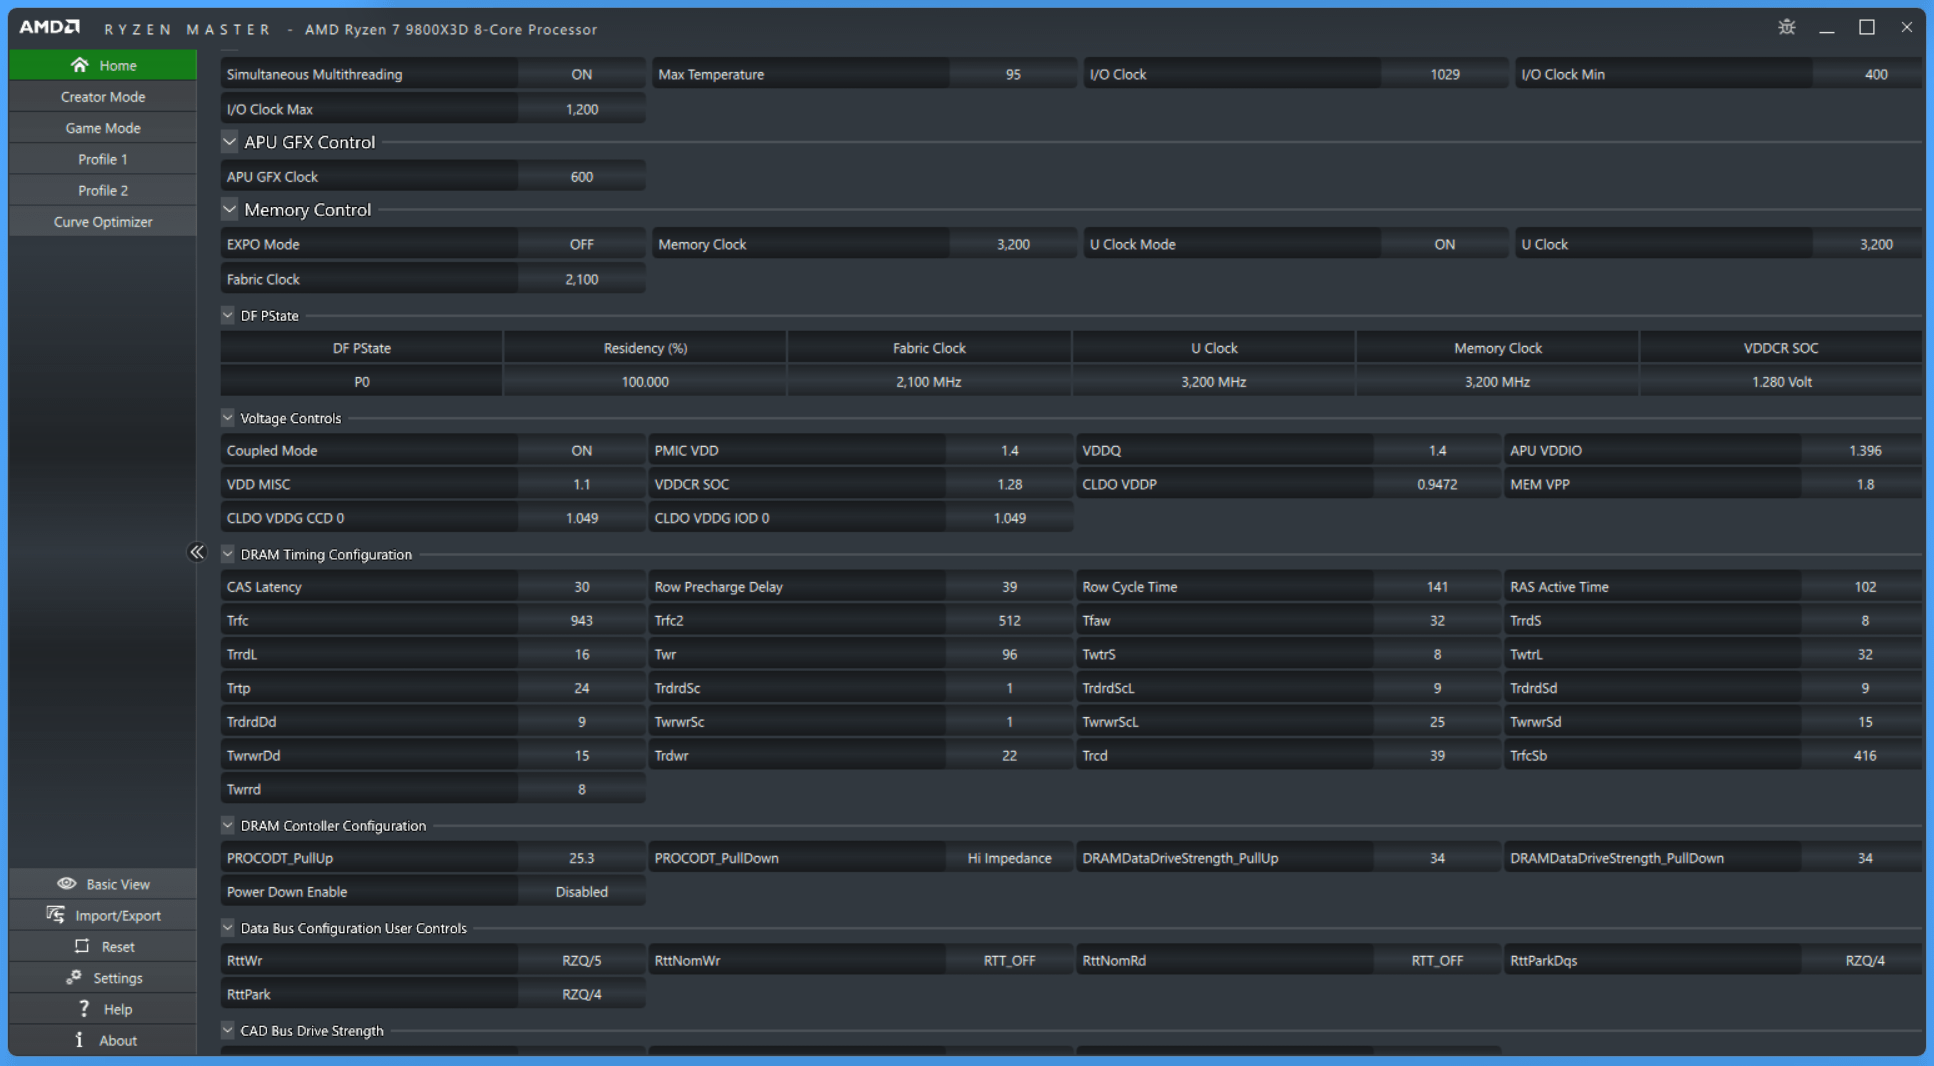Image resolution: width=1934 pixels, height=1066 pixels.
Task: Click the About info icon
Action: [80, 1040]
